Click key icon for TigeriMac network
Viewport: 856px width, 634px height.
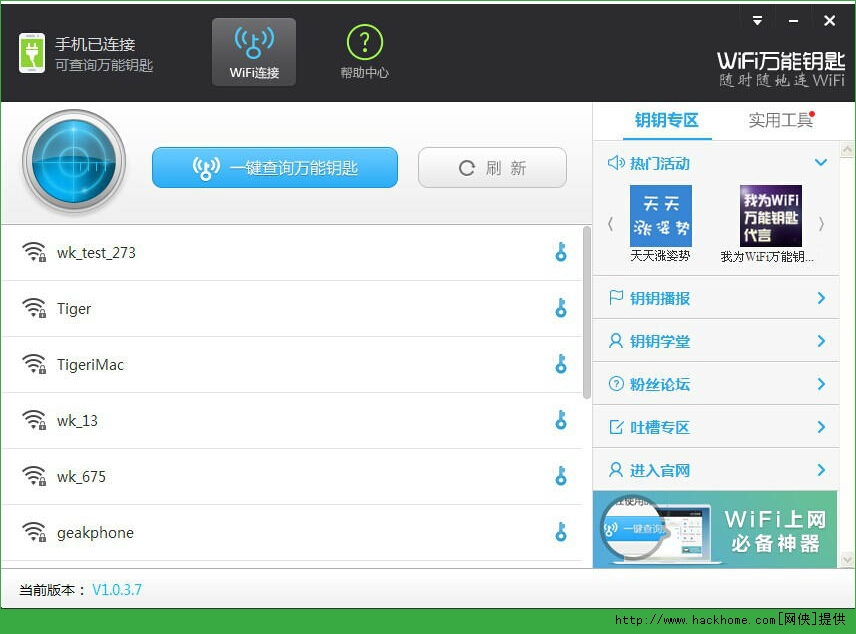pyautogui.click(x=561, y=364)
